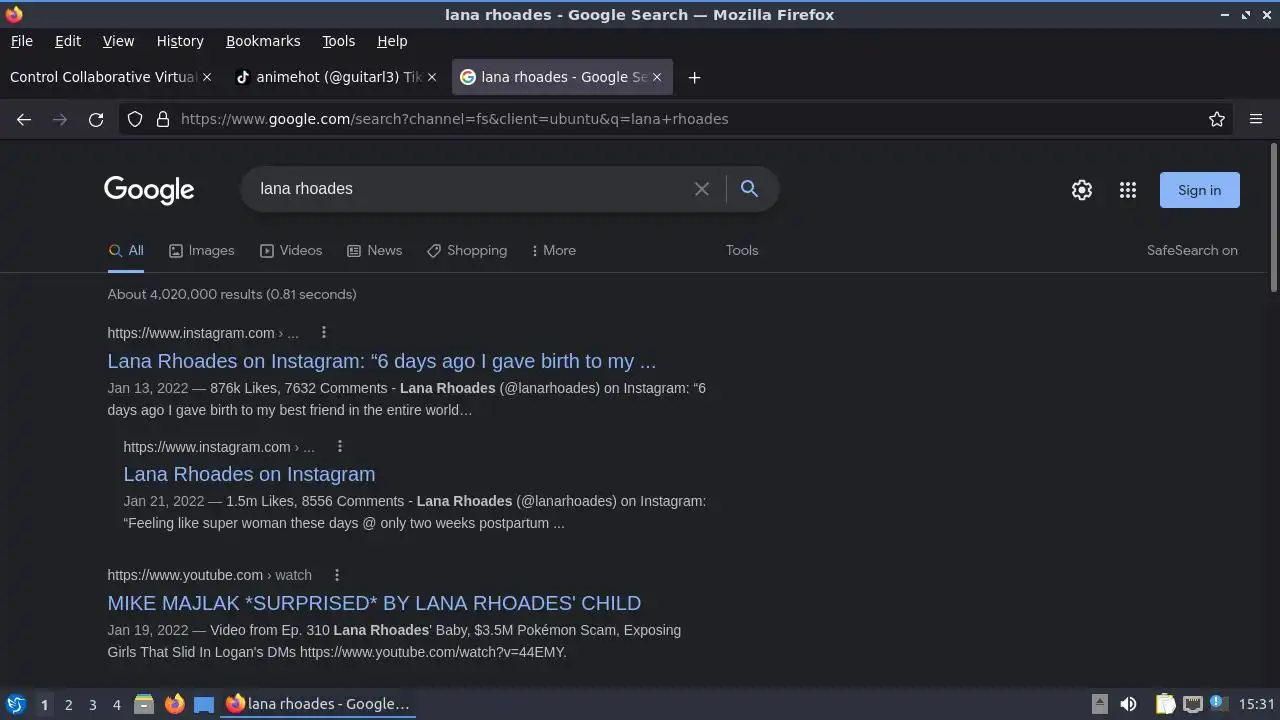Click the Google search input field
Viewport: 1280px width, 720px height.
point(470,189)
